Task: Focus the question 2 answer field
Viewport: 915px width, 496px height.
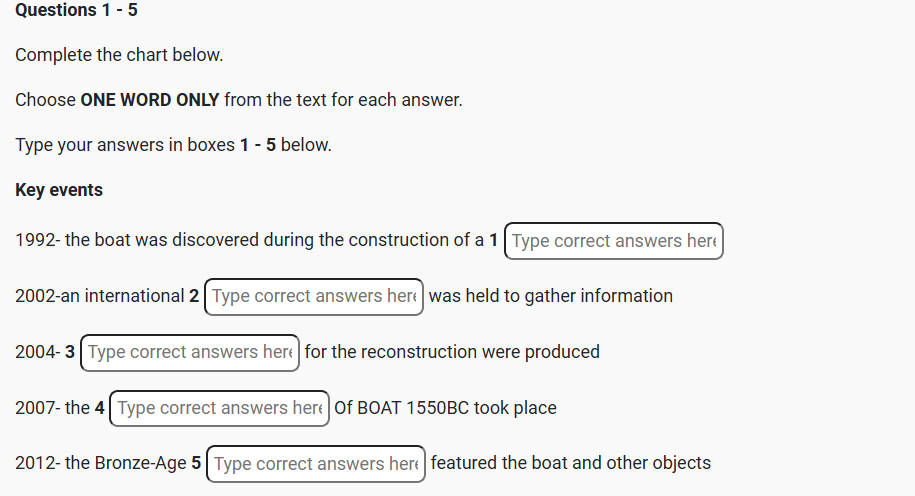Action: click(x=314, y=297)
